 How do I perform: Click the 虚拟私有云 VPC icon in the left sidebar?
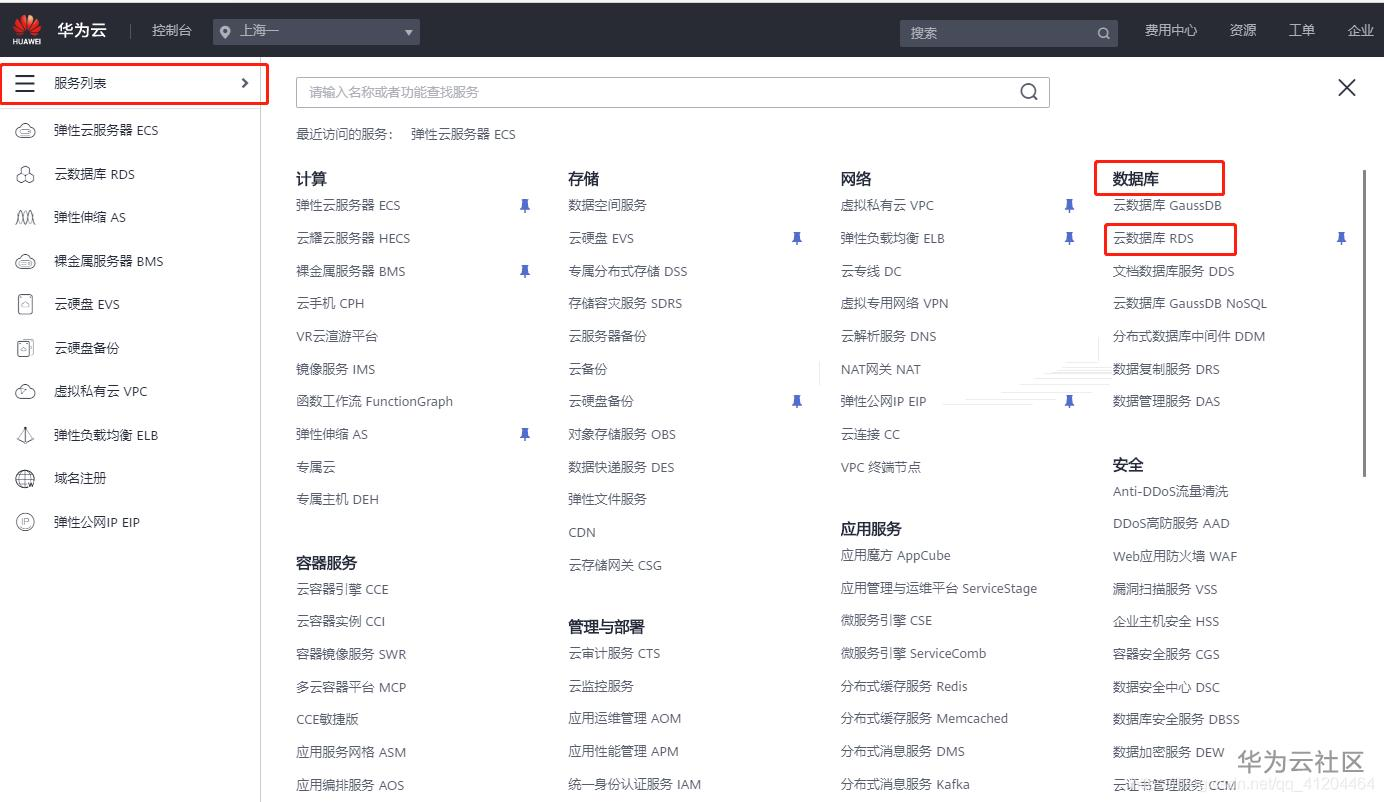point(26,392)
